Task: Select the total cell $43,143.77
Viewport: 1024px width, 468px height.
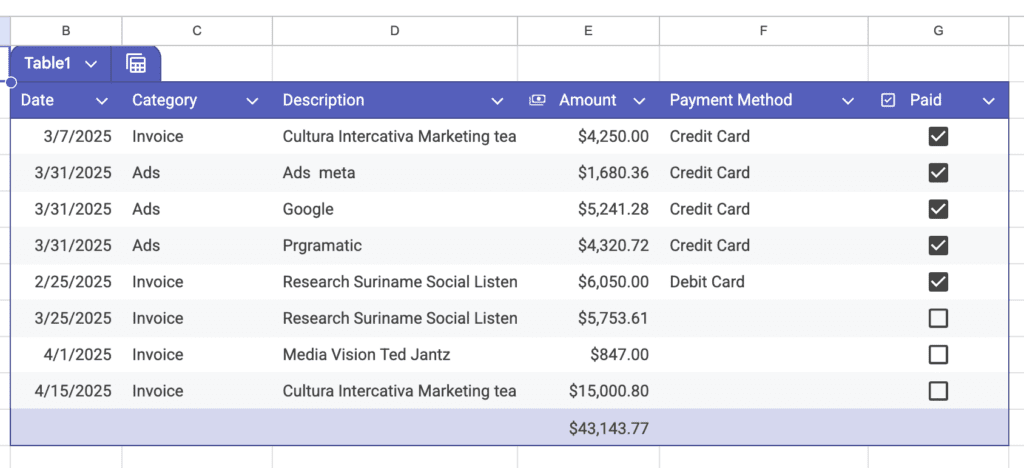Action: 608,428
